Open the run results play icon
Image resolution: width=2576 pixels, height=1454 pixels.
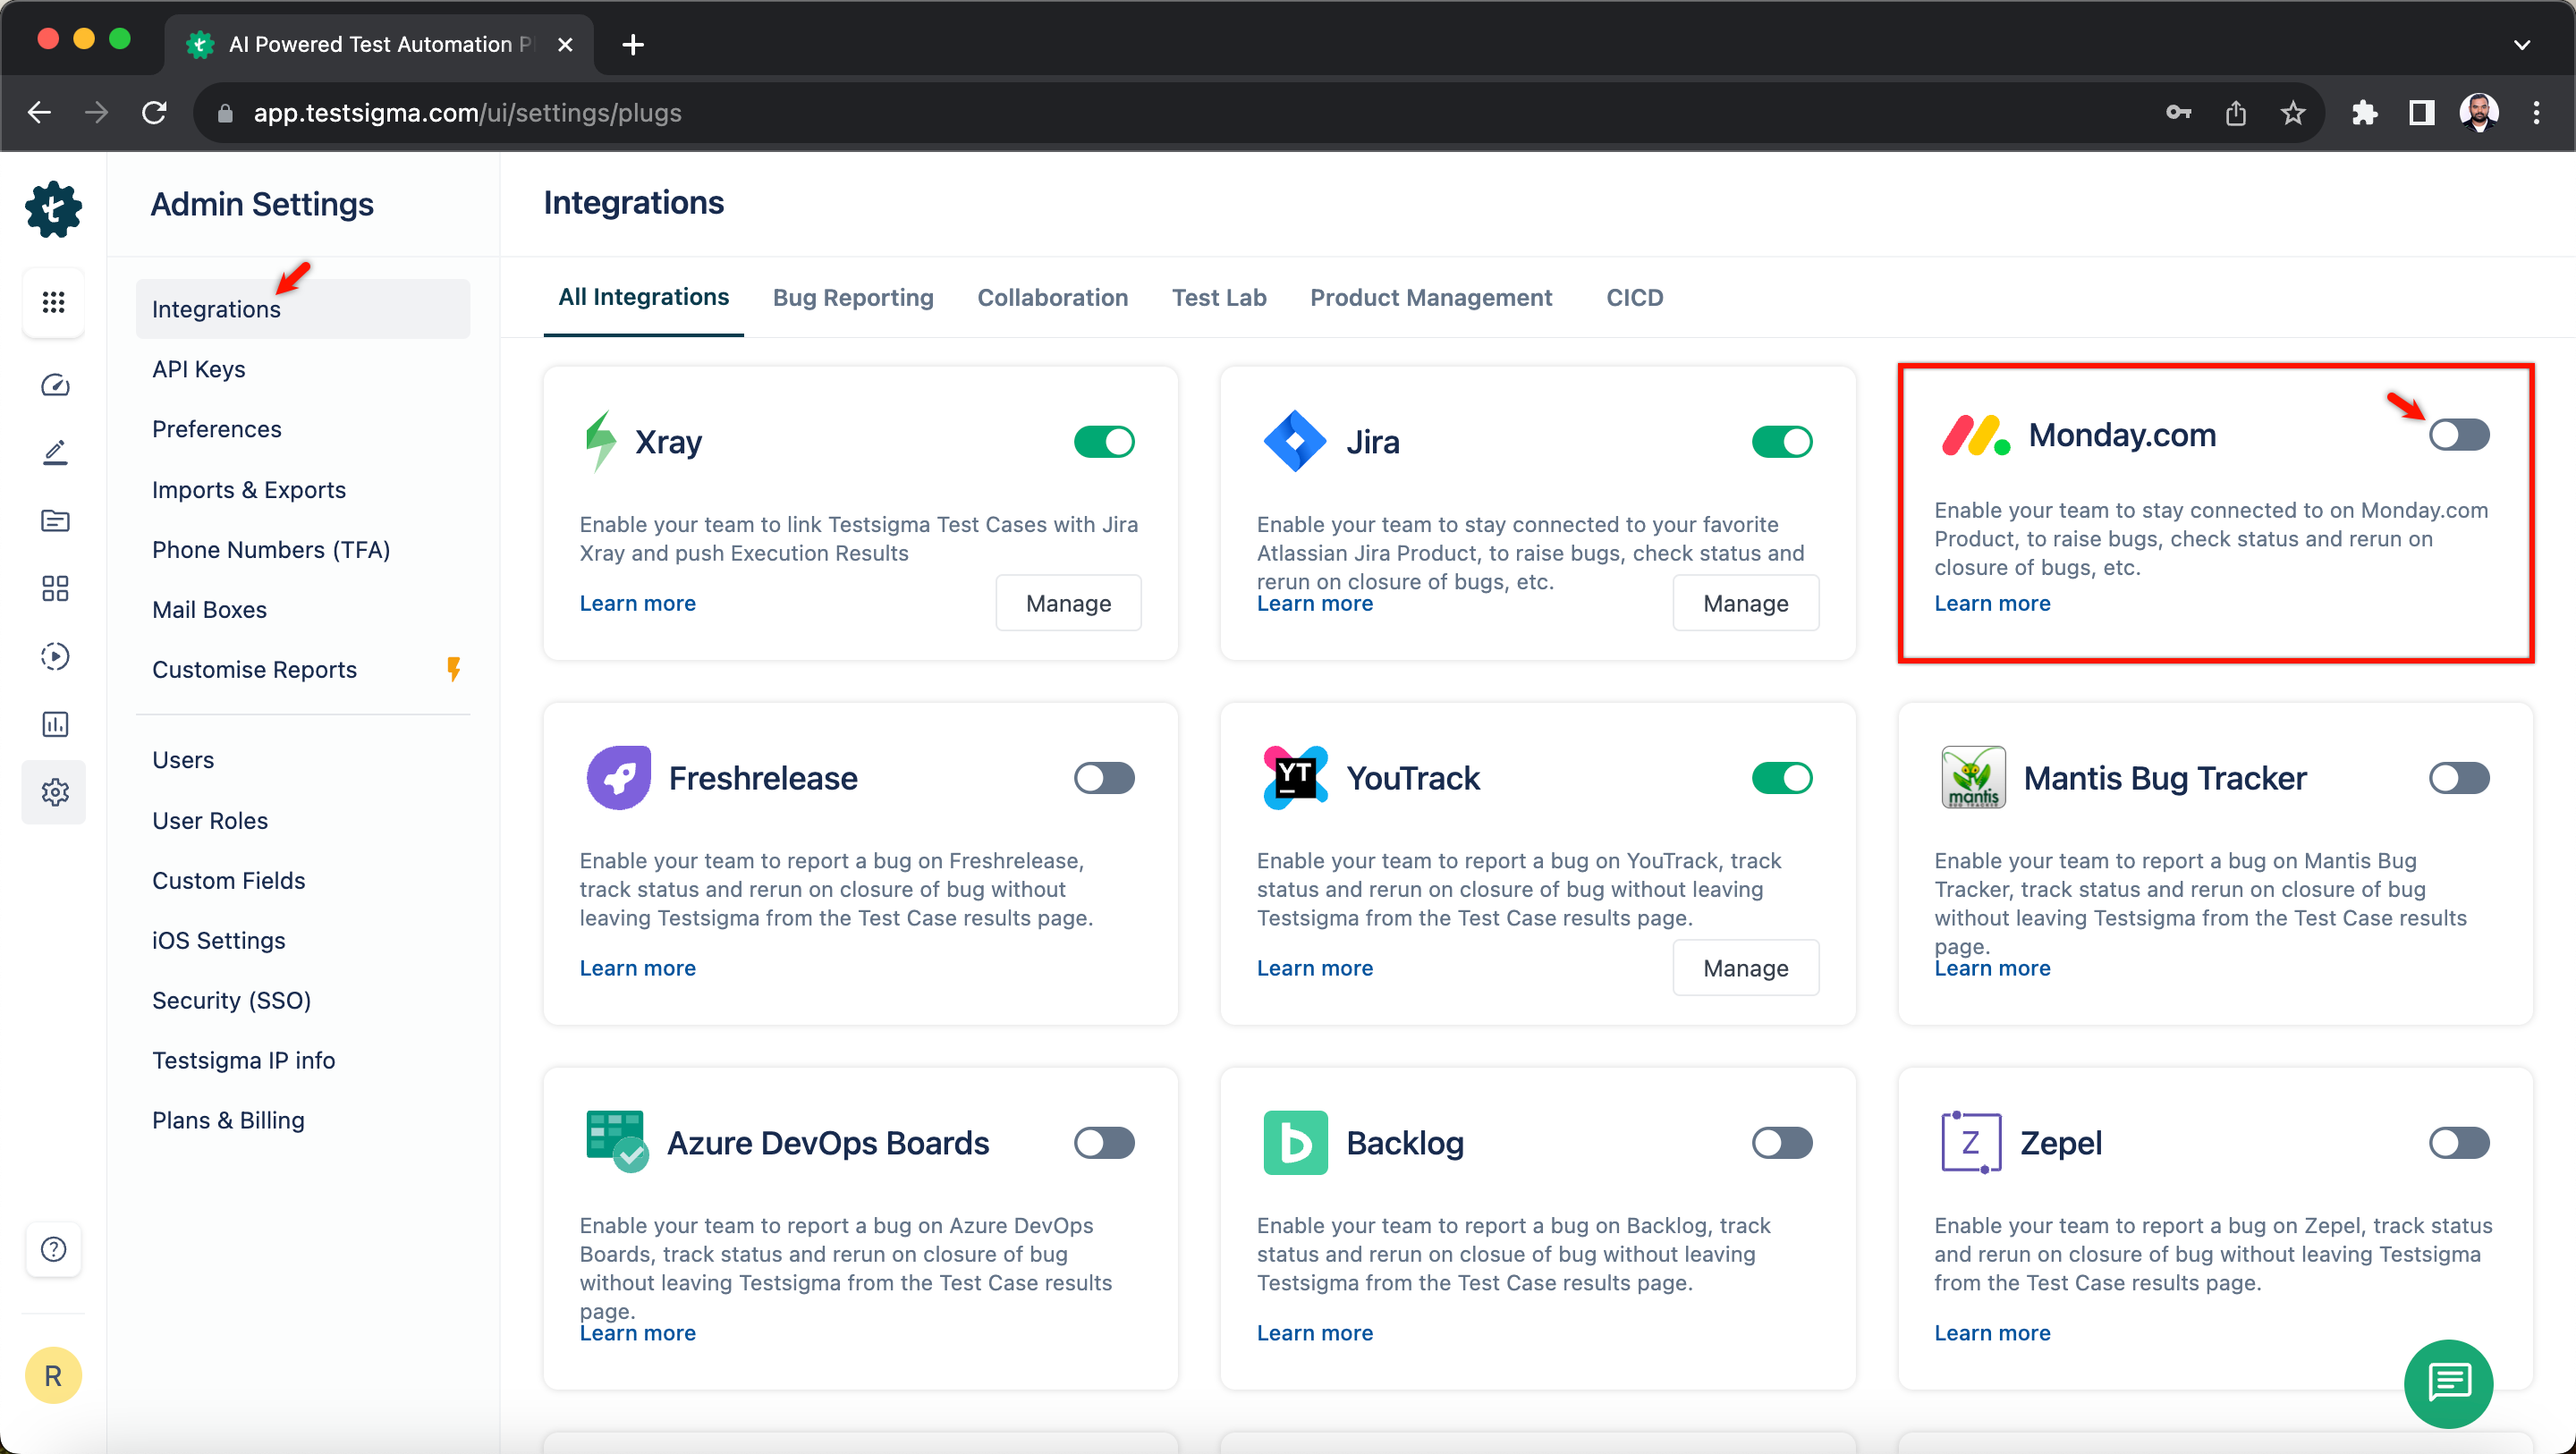pyautogui.click(x=54, y=656)
